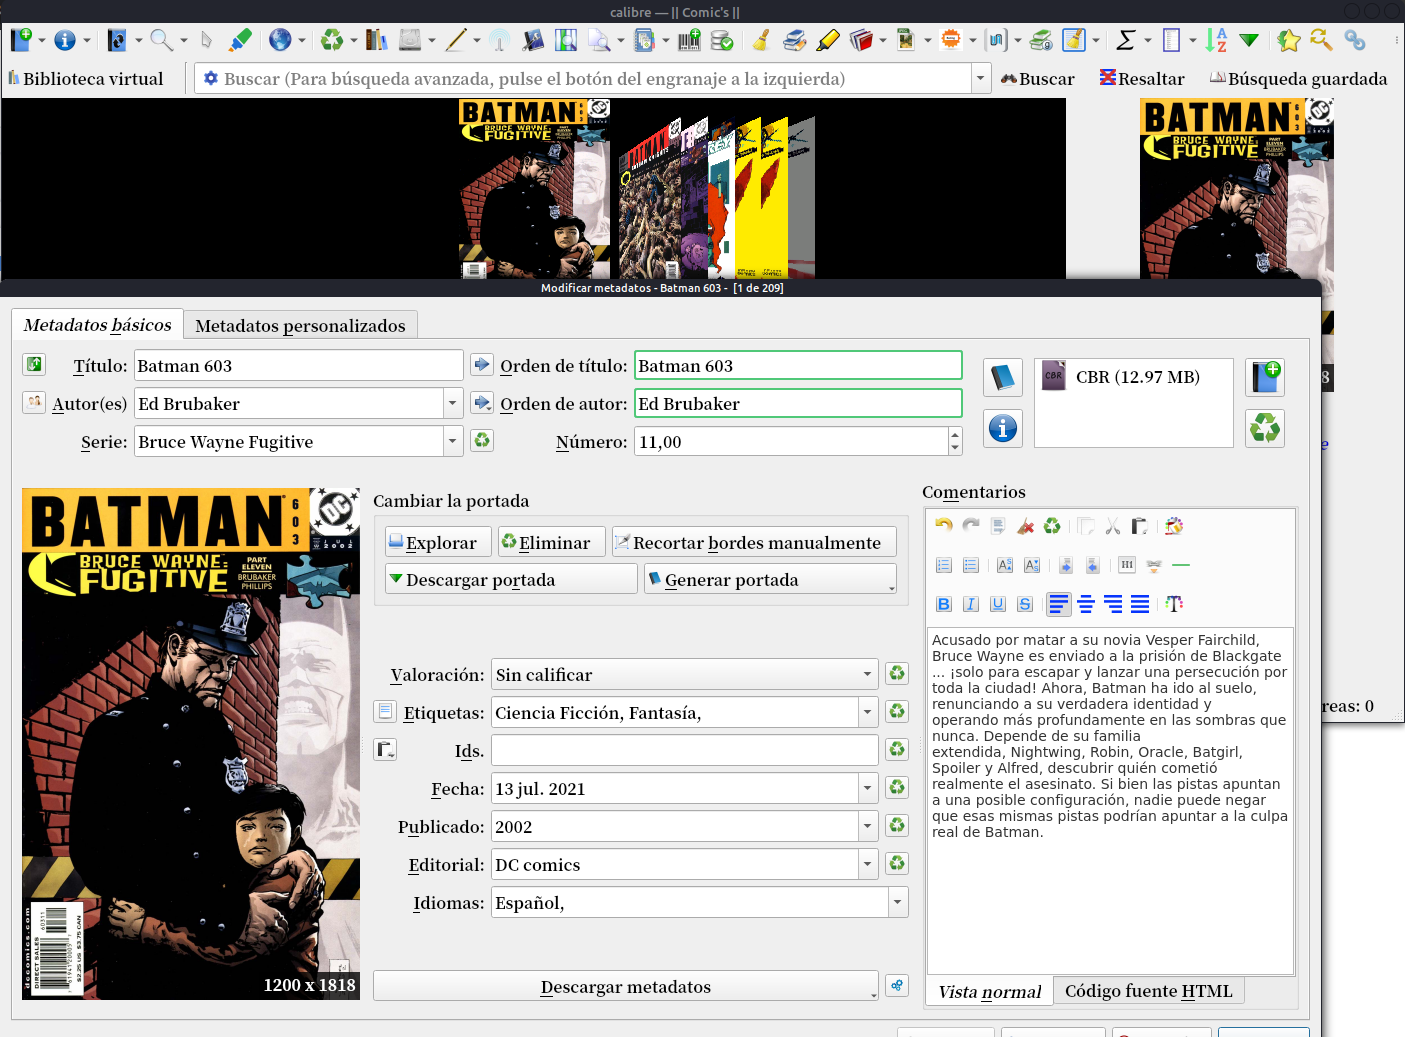Switch to Metadatos personalizados tab
1405x1037 pixels.
[300, 326]
